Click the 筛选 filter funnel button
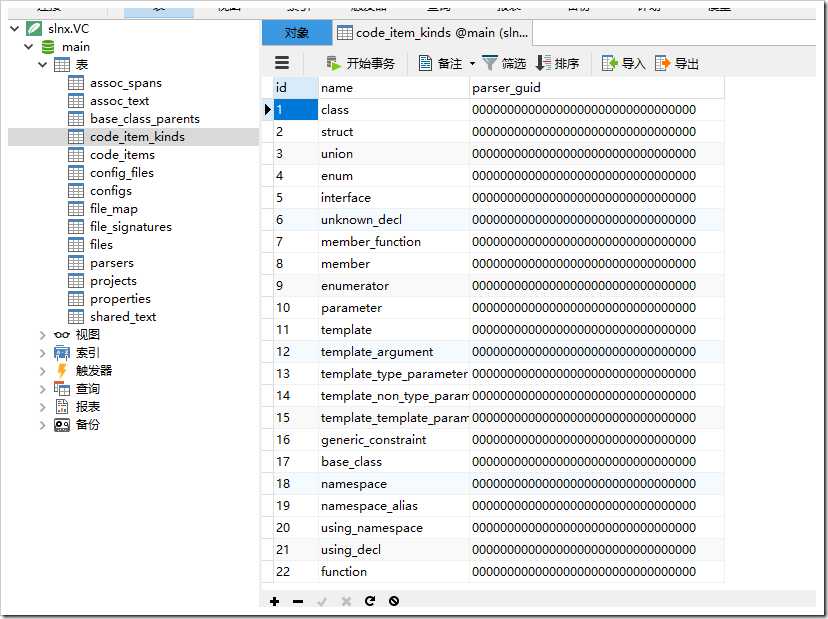This screenshot has width=828, height=619. [504, 63]
